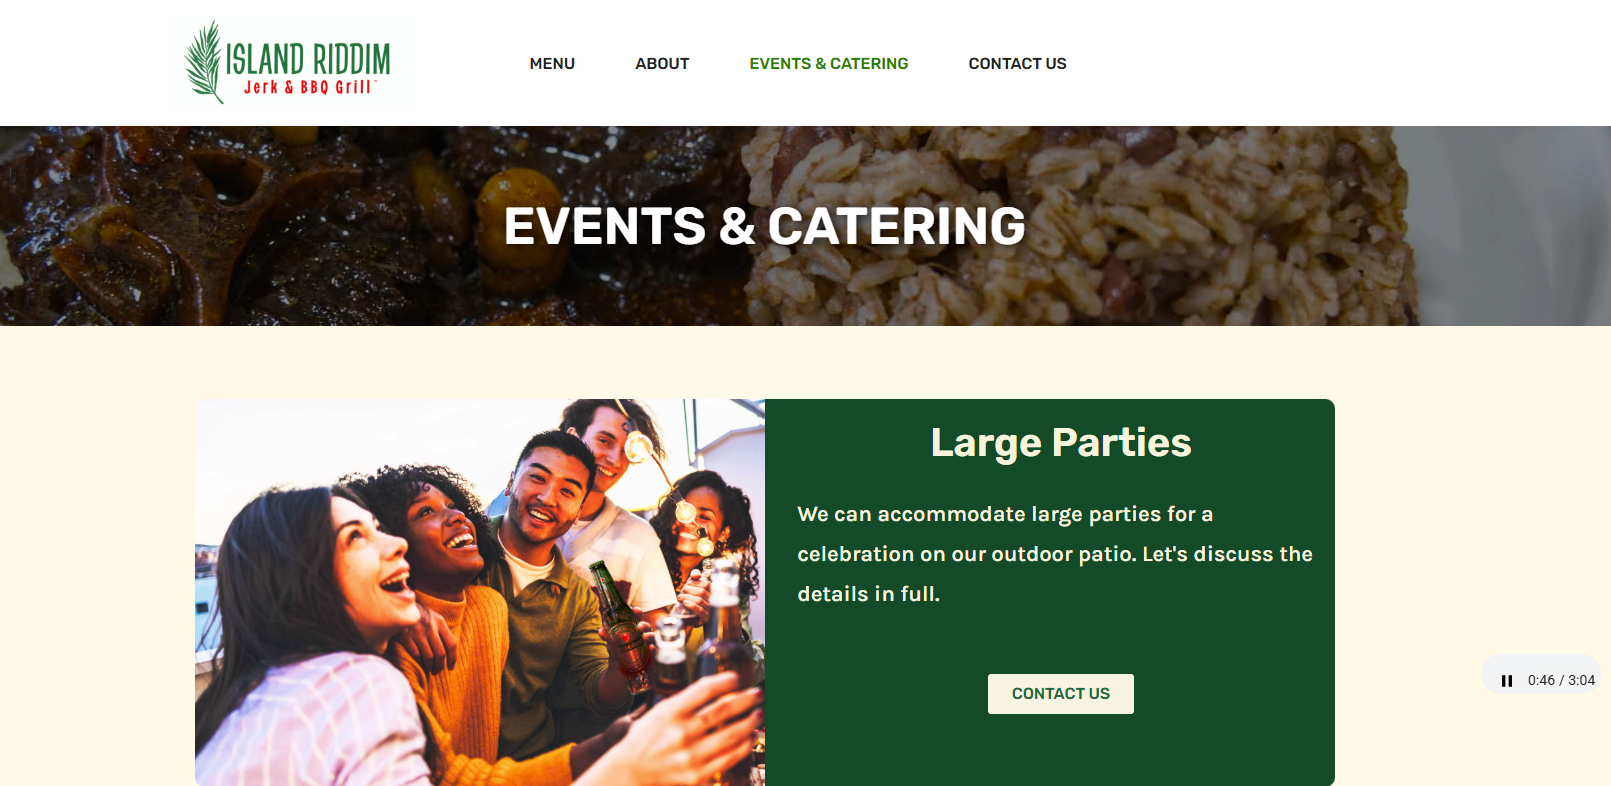
Task: Click the large parties description paragraph
Action: tap(1055, 554)
